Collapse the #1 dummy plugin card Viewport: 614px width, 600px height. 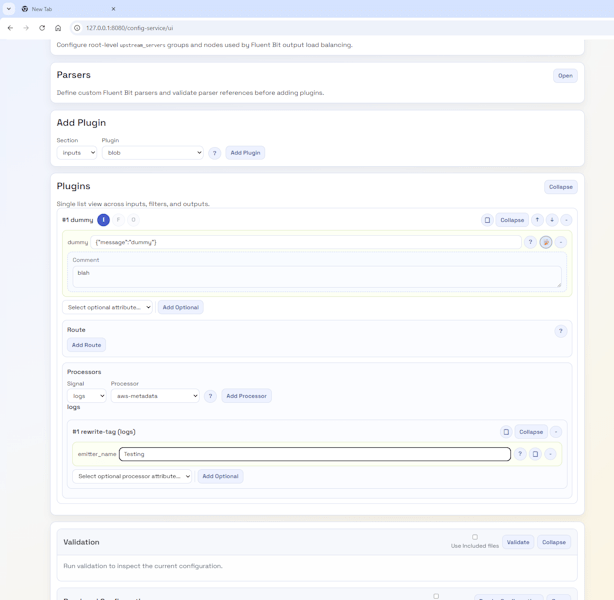pos(512,220)
